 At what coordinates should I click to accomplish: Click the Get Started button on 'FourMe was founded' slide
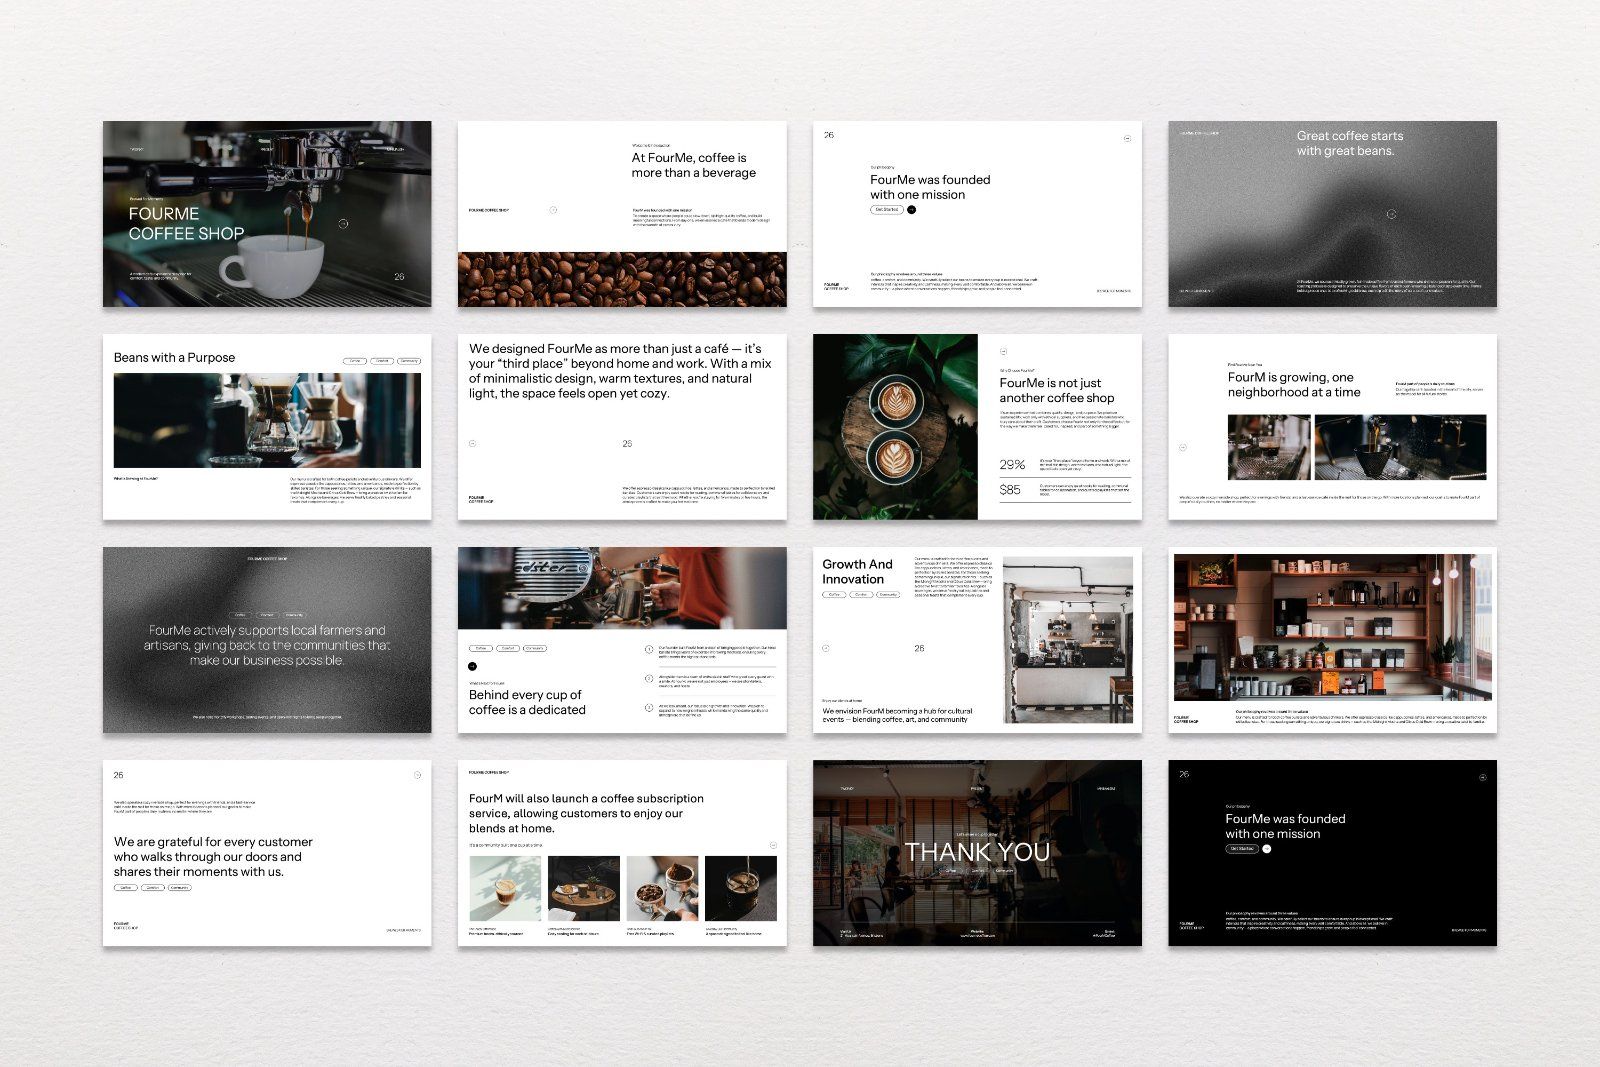coord(887,209)
